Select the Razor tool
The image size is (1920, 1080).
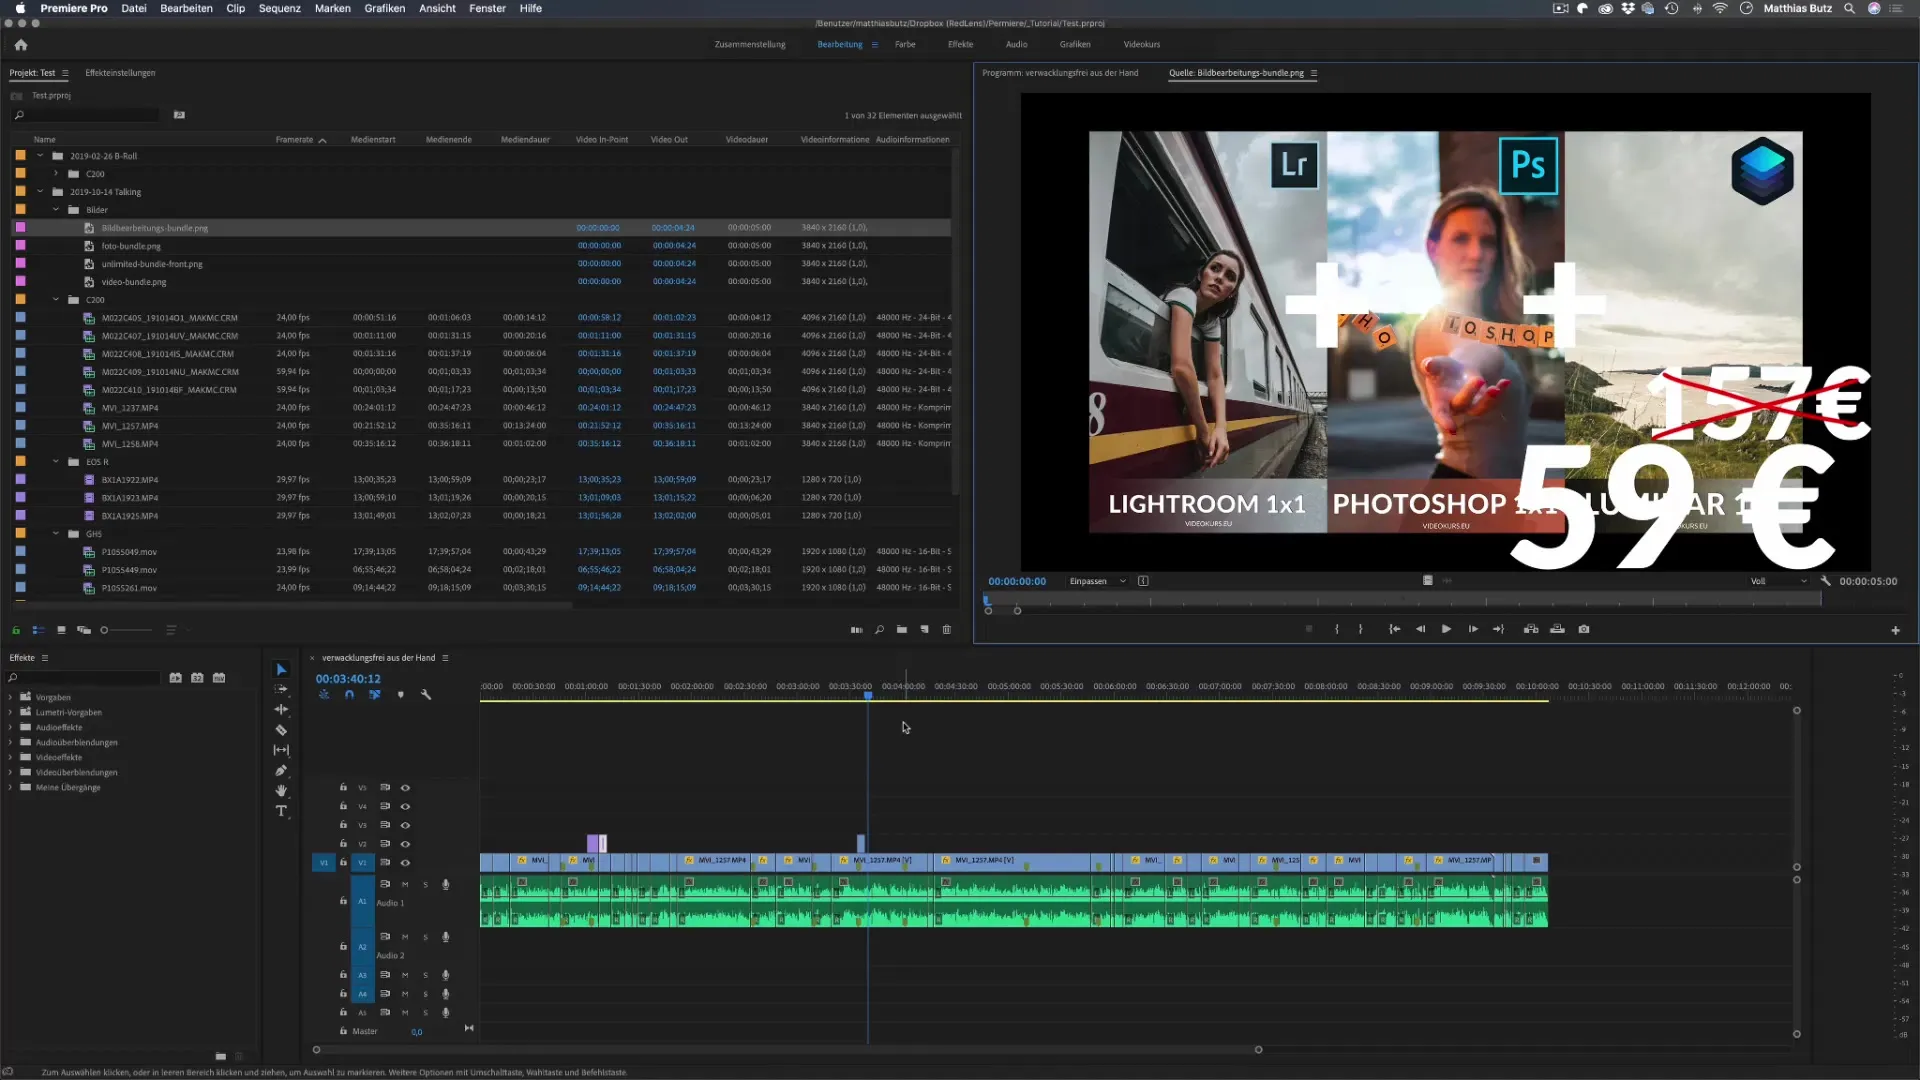click(x=281, y=730)
